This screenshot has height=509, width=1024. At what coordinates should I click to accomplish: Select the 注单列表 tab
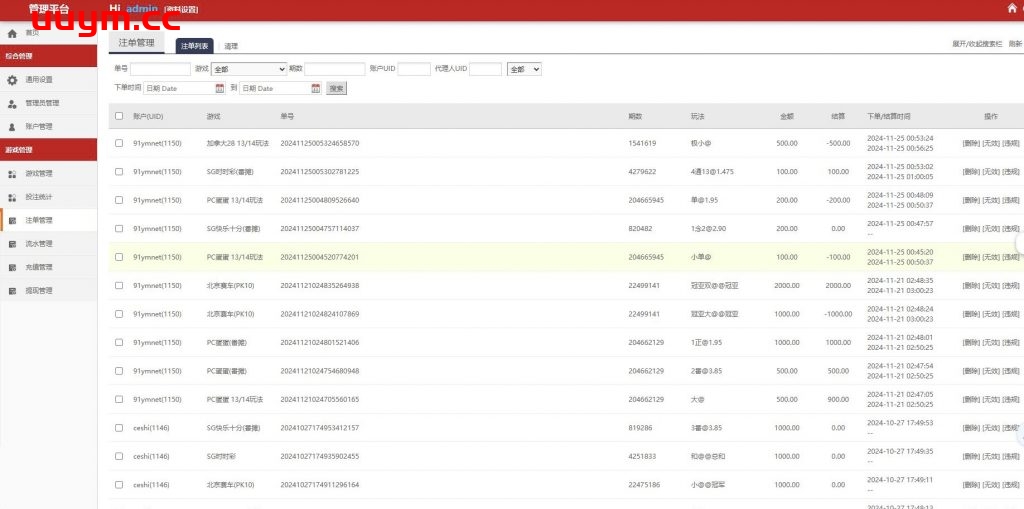194,46
